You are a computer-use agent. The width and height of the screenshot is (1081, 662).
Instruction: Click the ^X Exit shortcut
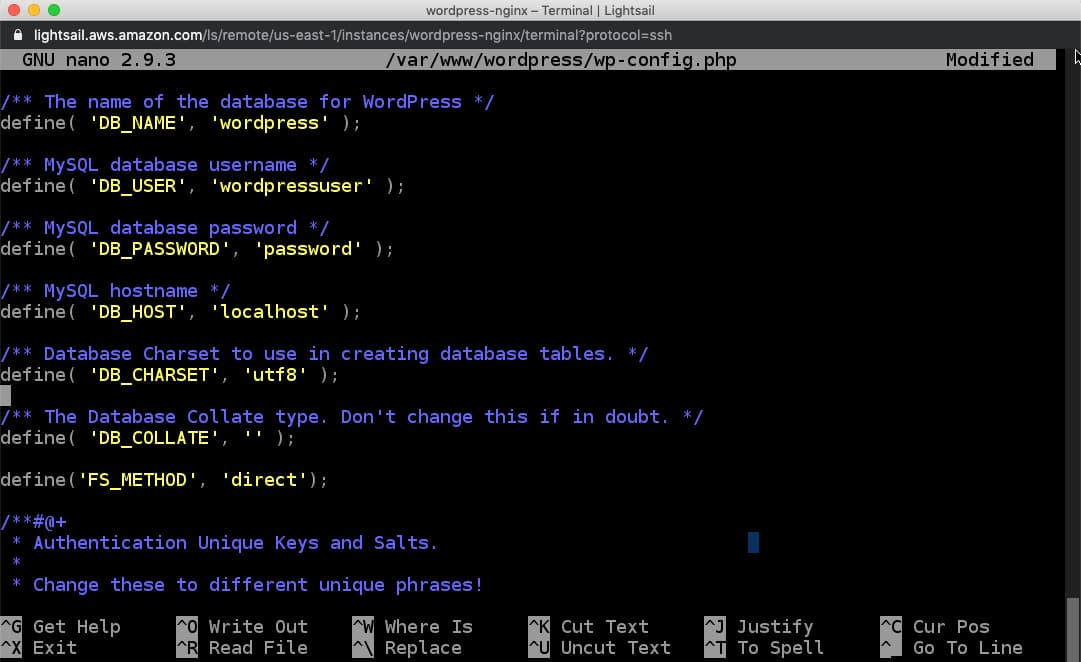tap(39, 648)
